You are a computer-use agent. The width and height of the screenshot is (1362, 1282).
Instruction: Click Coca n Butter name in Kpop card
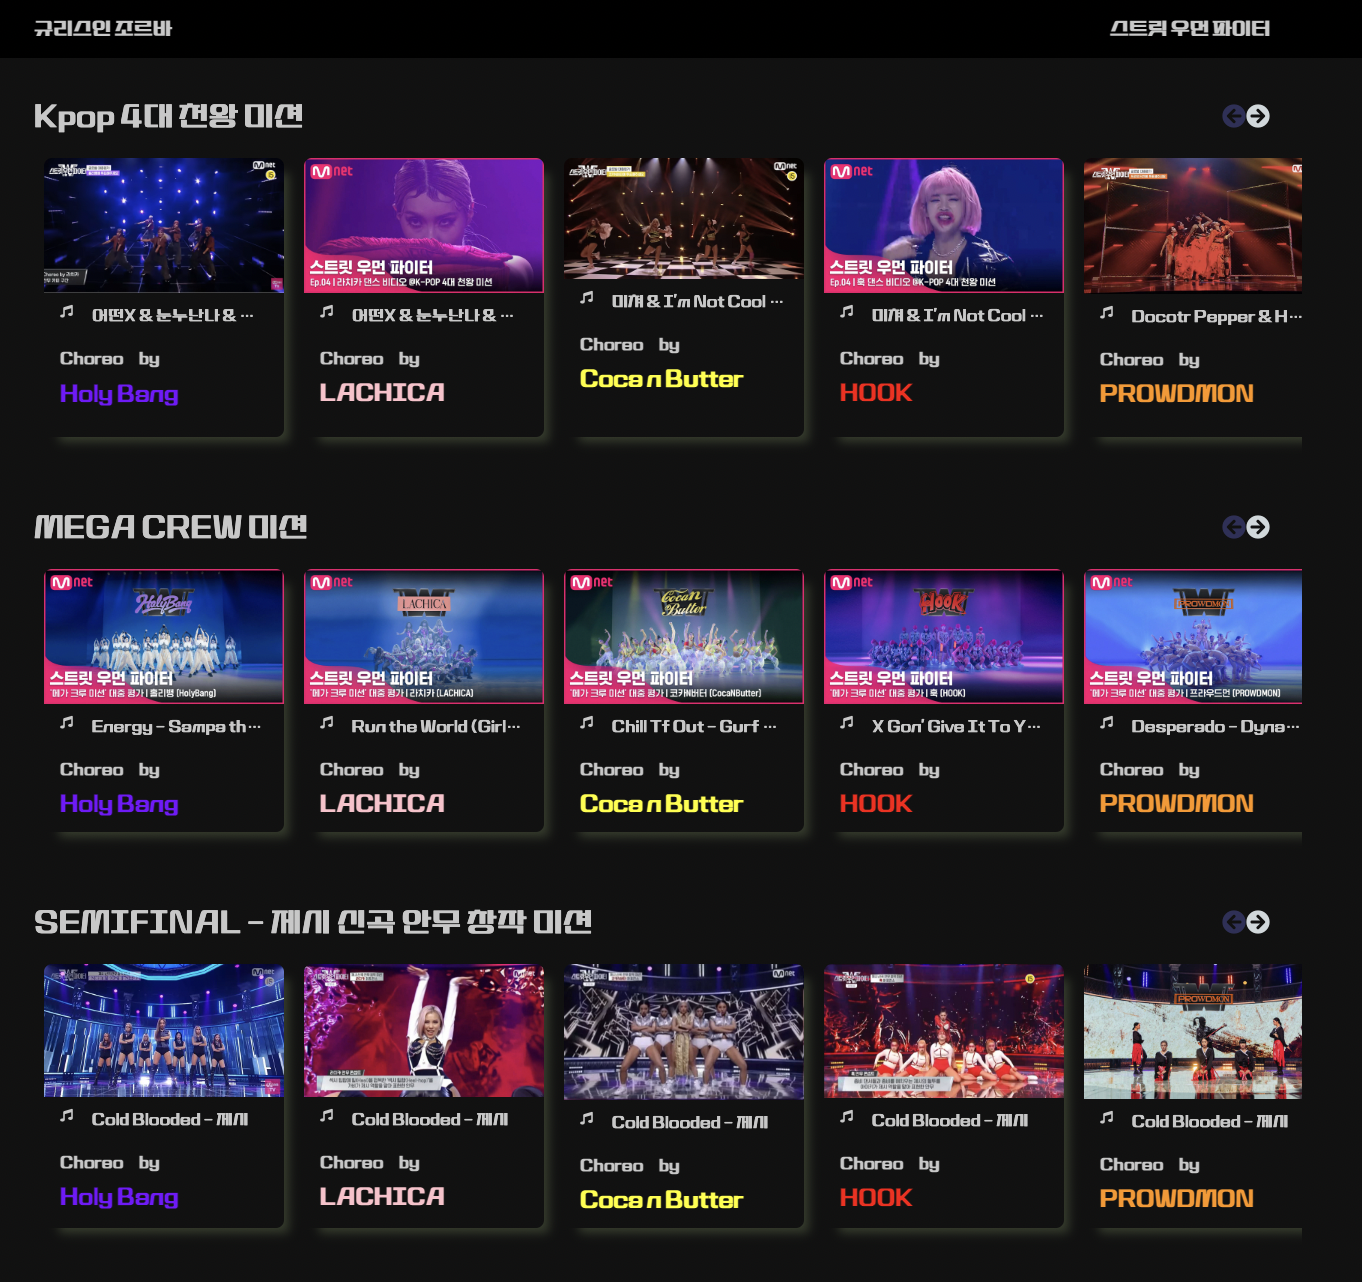[x=661, y=379]
